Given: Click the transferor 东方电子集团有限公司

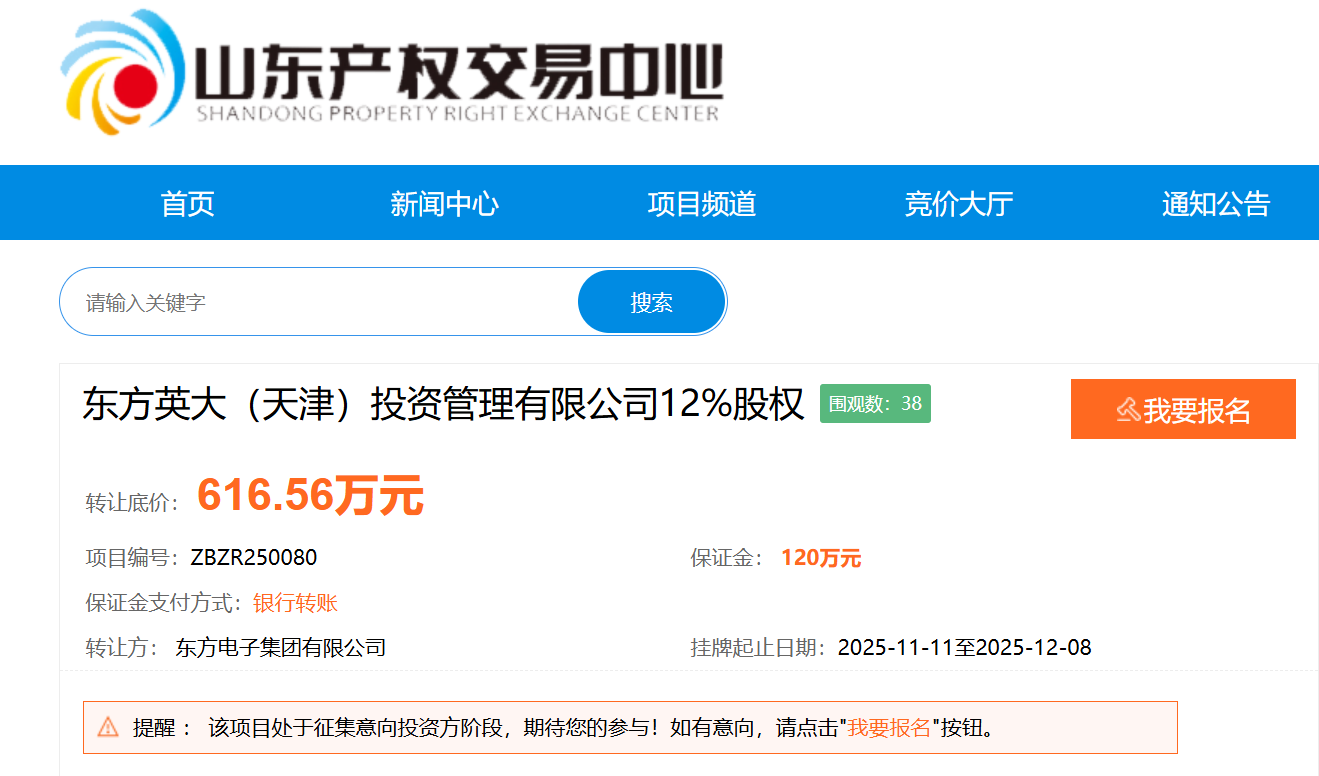Looking at the screenshot, I should click(x=281, y=647).
